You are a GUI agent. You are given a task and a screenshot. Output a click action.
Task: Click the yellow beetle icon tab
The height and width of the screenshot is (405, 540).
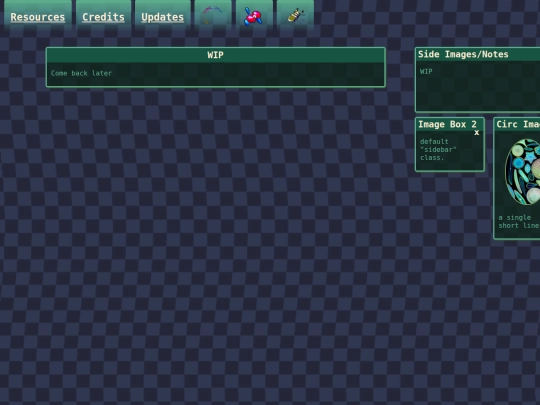[x=295, y=15]
